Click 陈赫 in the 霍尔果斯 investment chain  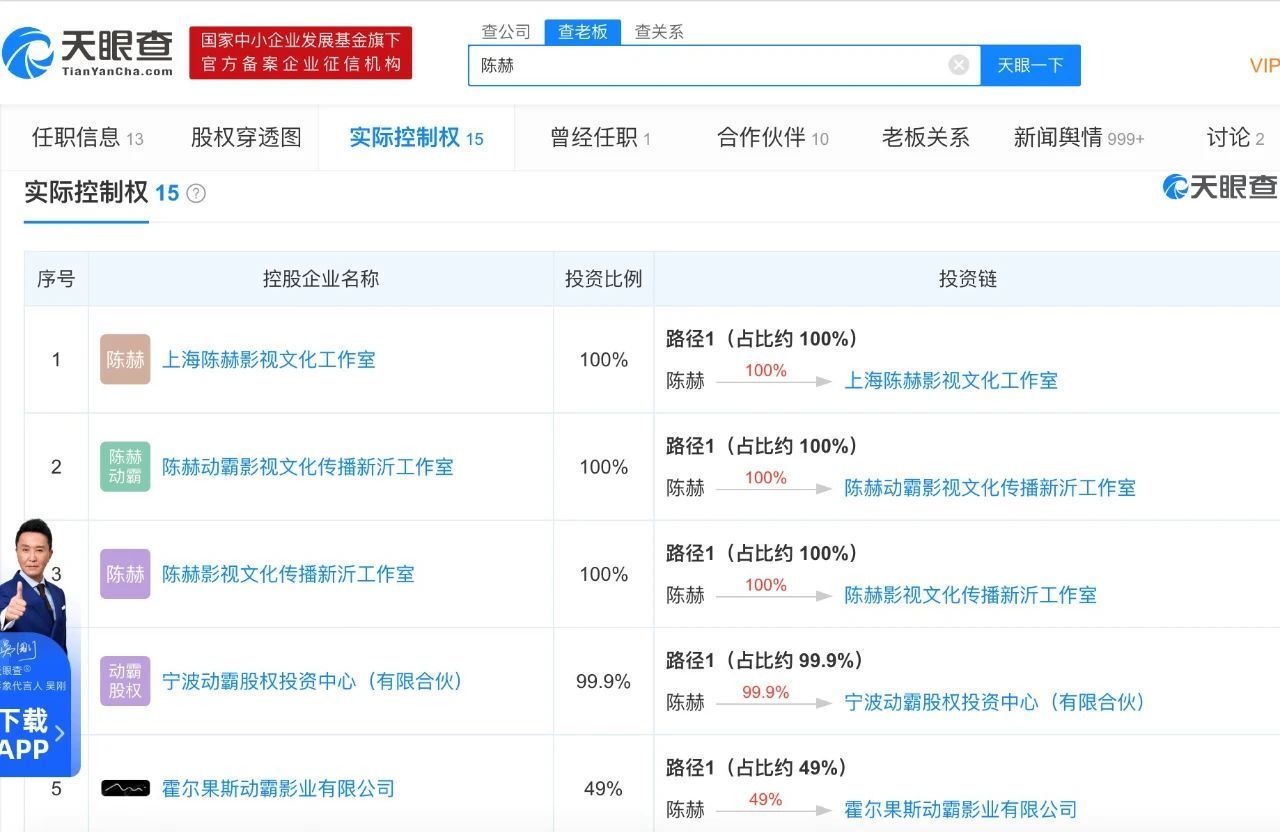pos(685,809)
